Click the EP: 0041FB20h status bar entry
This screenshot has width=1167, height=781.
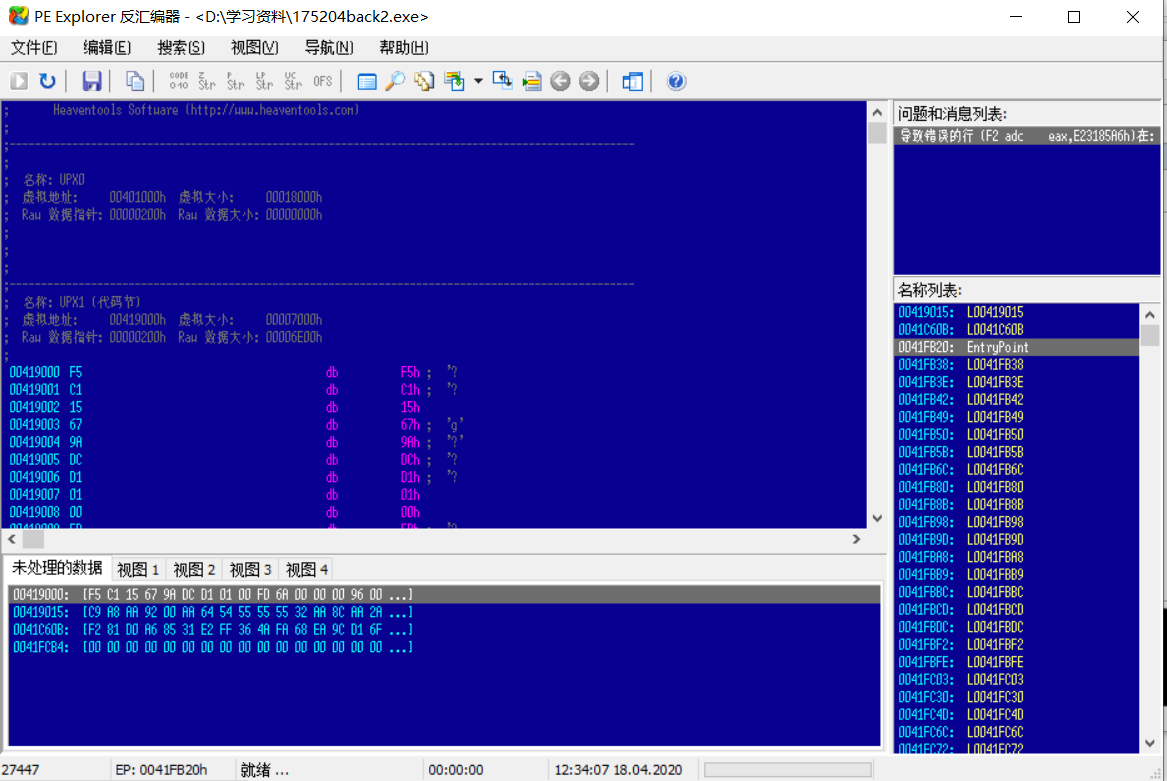(162, 769)
